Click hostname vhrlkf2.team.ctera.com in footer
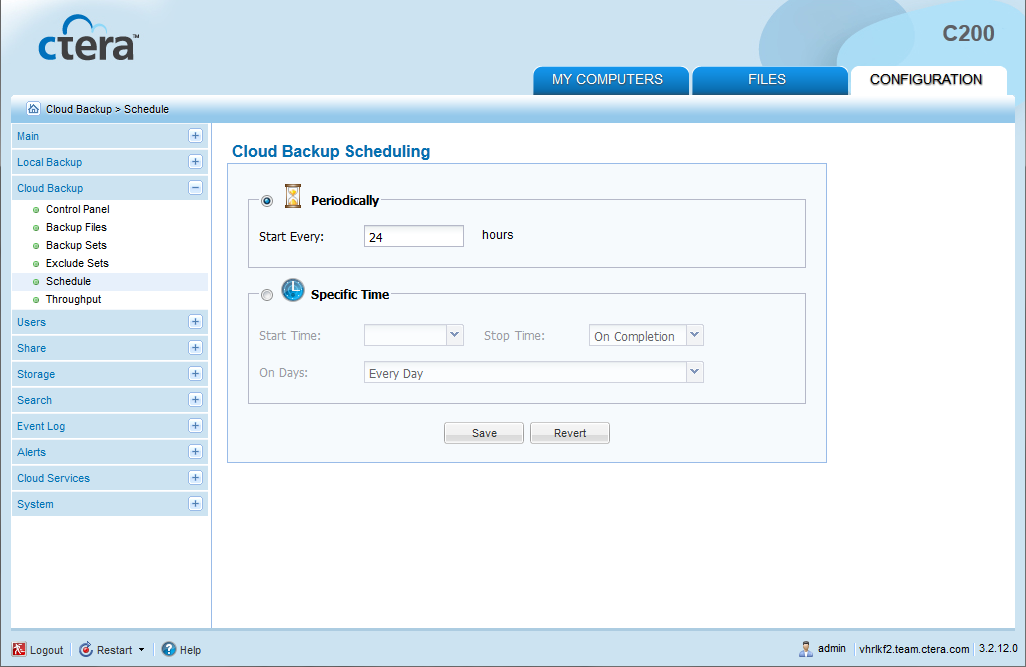The height and width of the screenshot is (667, 1026). pos(913,649)
